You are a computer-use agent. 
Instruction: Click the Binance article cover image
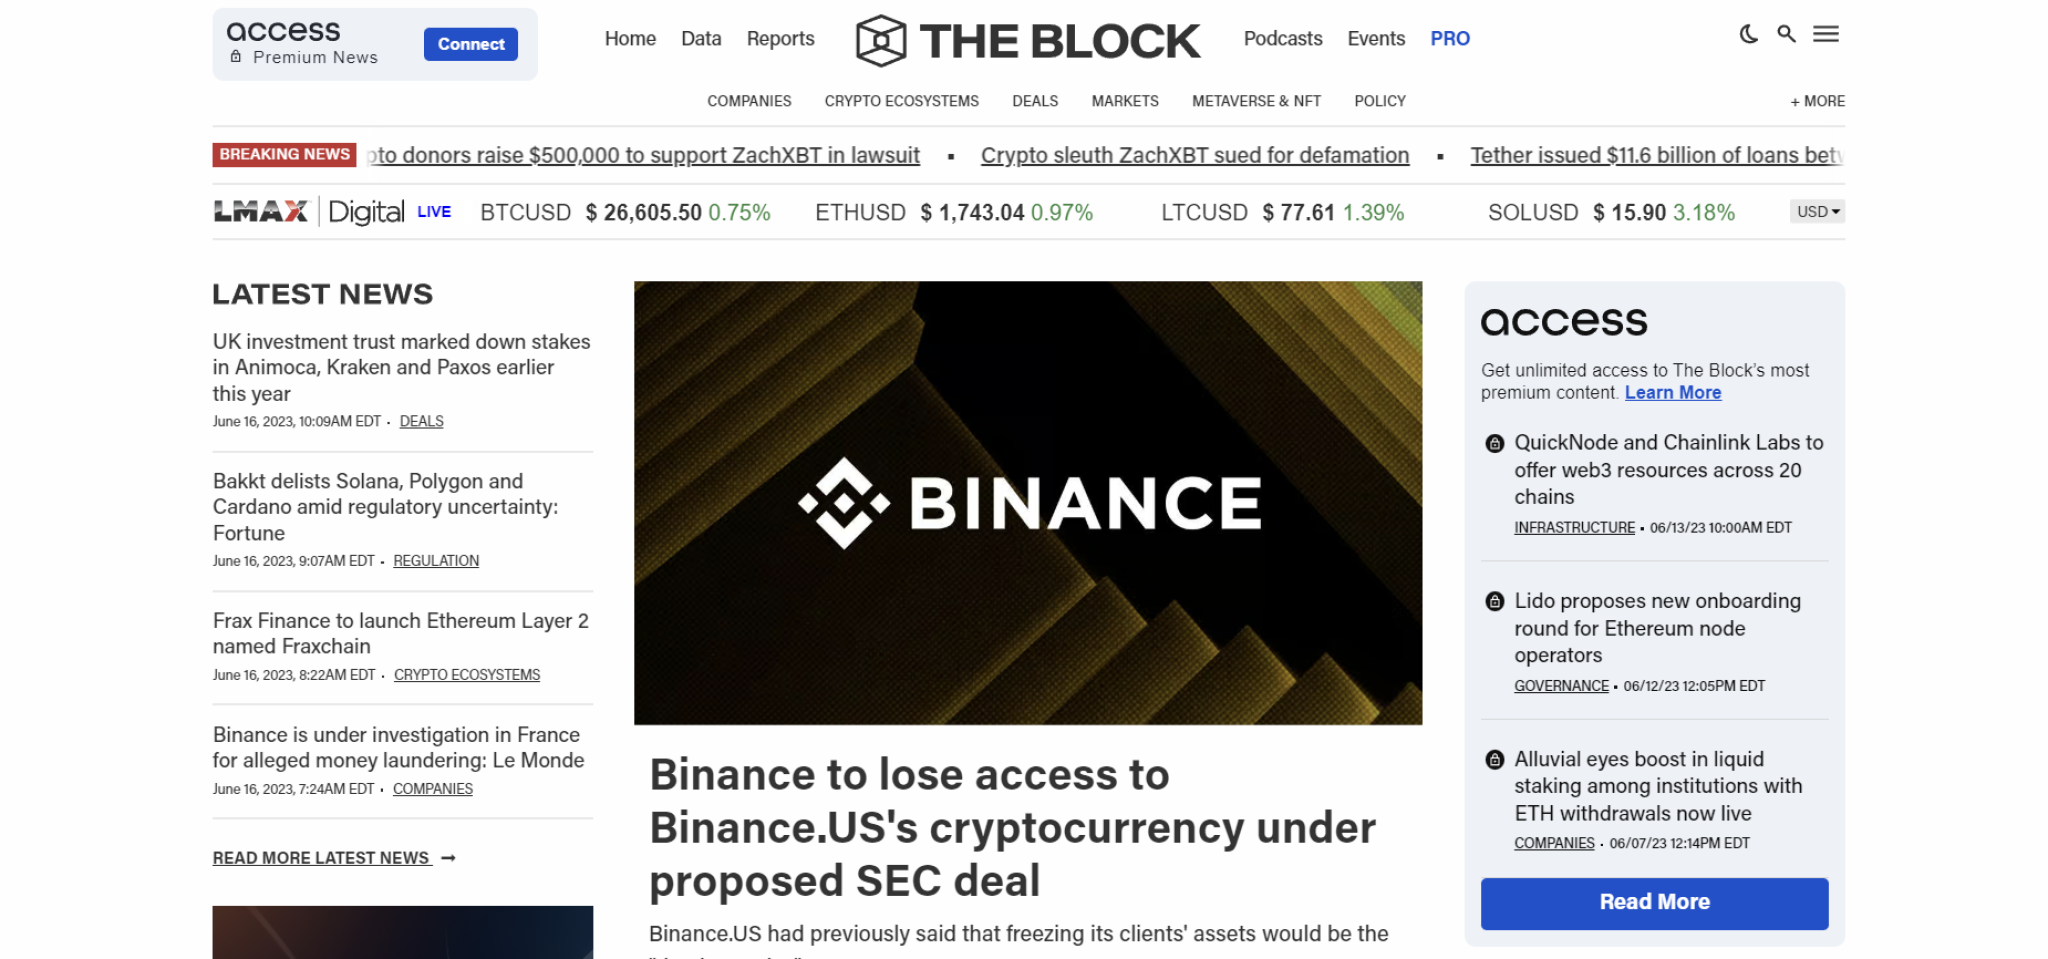click(1028, 502)
